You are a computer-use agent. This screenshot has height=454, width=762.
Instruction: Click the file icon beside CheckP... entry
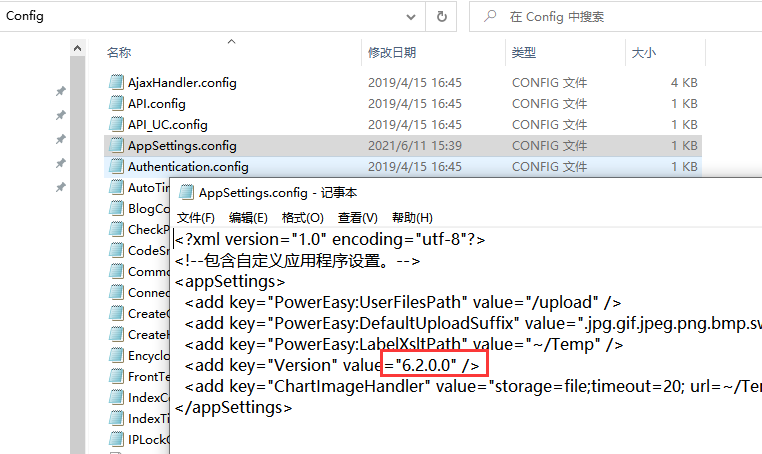click(116, 228)
